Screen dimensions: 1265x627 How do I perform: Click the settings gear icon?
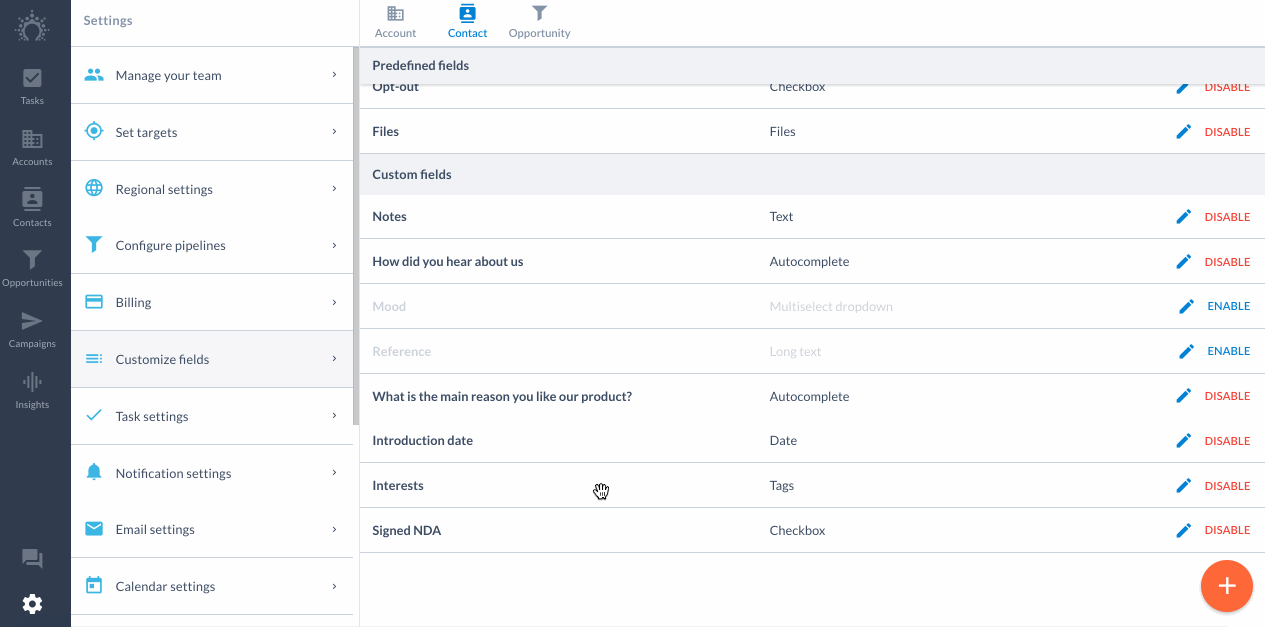(32, 604)
